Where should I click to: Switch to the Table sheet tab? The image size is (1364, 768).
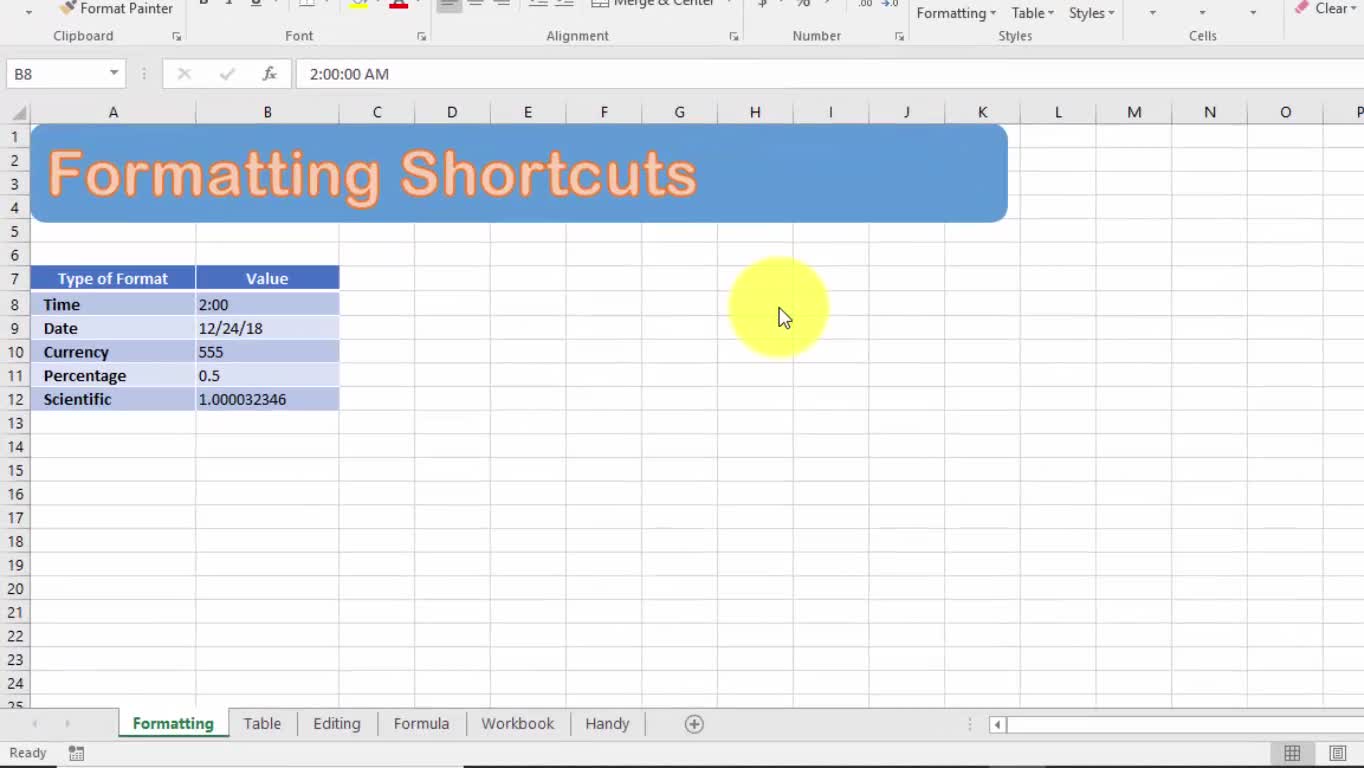pos(262,724)
